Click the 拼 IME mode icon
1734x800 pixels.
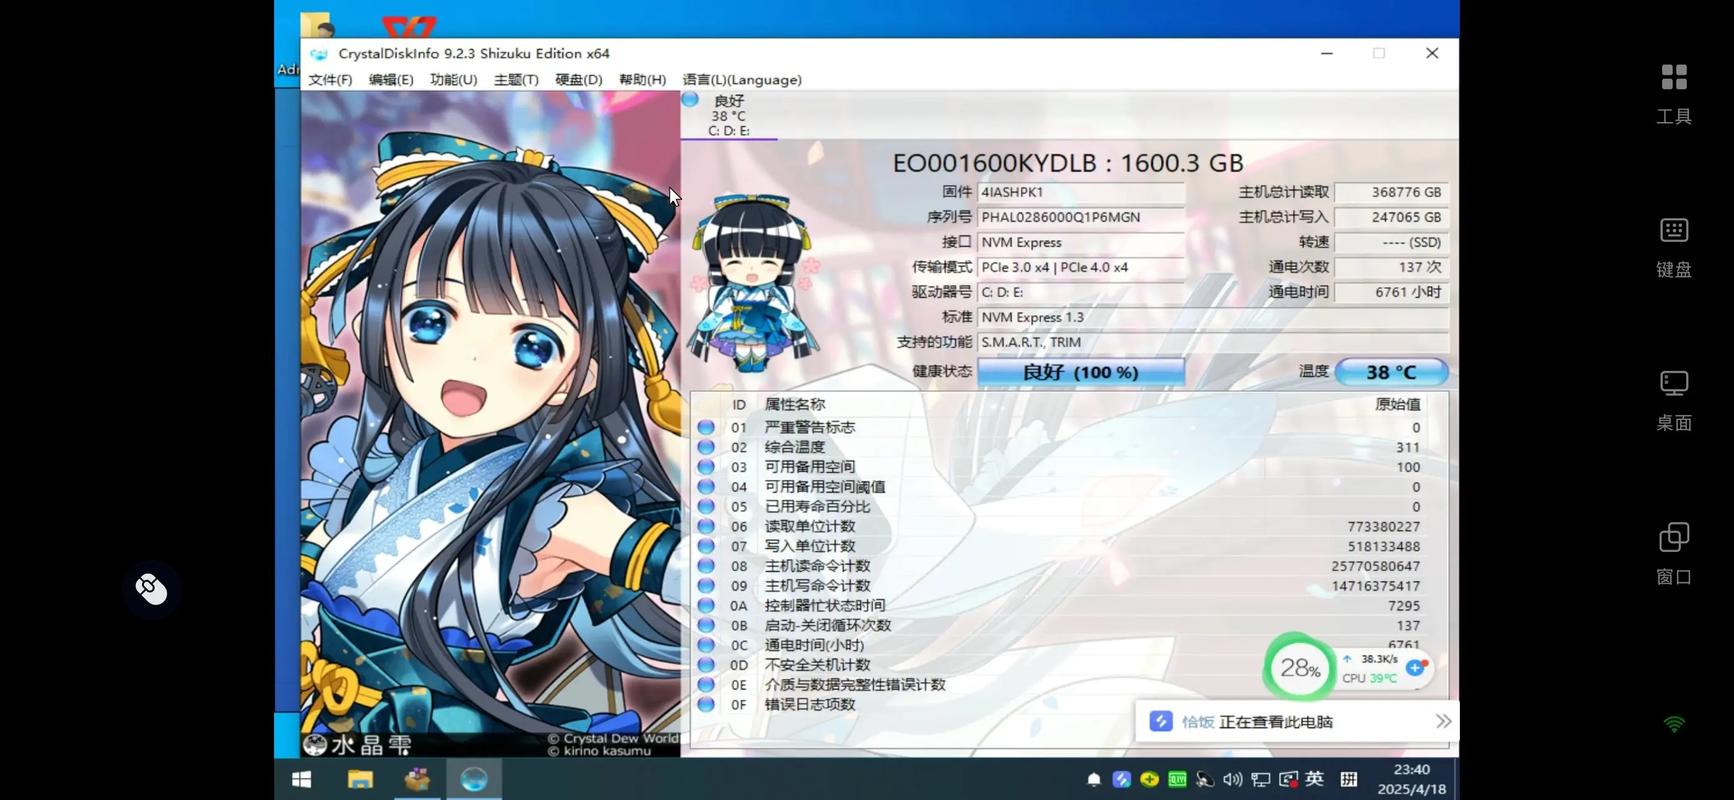[1349, 779]
